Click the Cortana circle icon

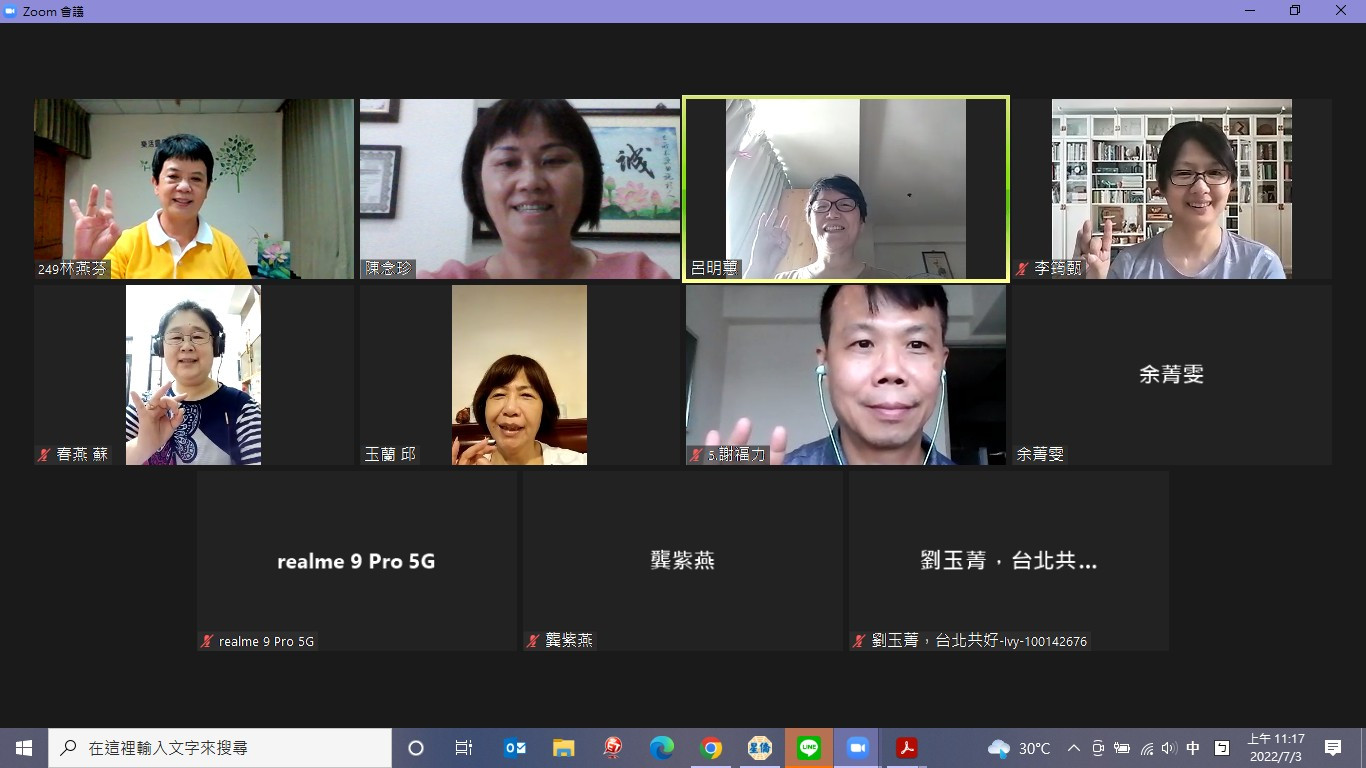(416, 748)
